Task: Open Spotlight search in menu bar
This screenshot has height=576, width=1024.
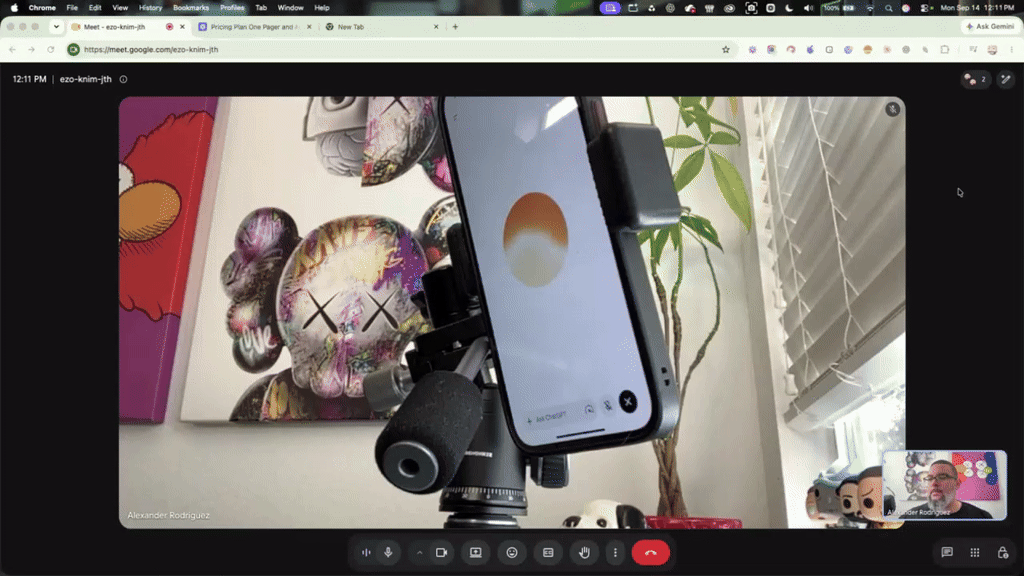Action: (x=888, y=8)
